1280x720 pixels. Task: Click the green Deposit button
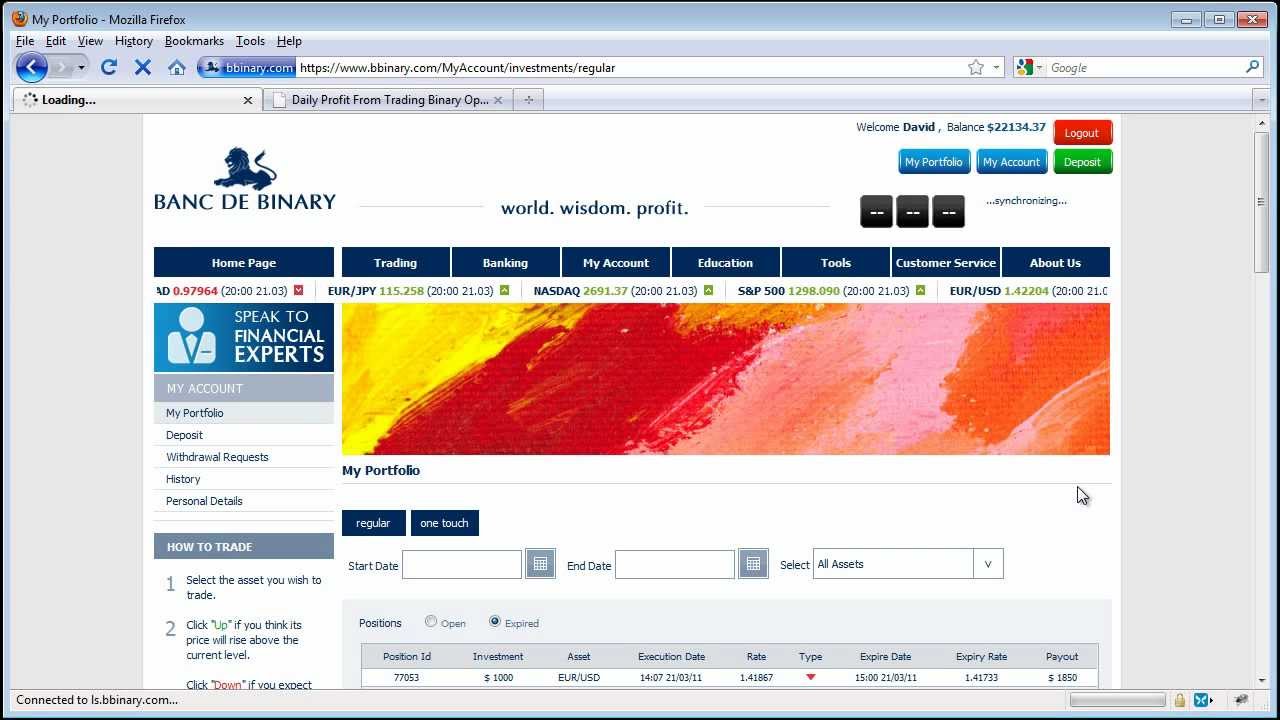pyautogui.click(x=1082, y=162)
